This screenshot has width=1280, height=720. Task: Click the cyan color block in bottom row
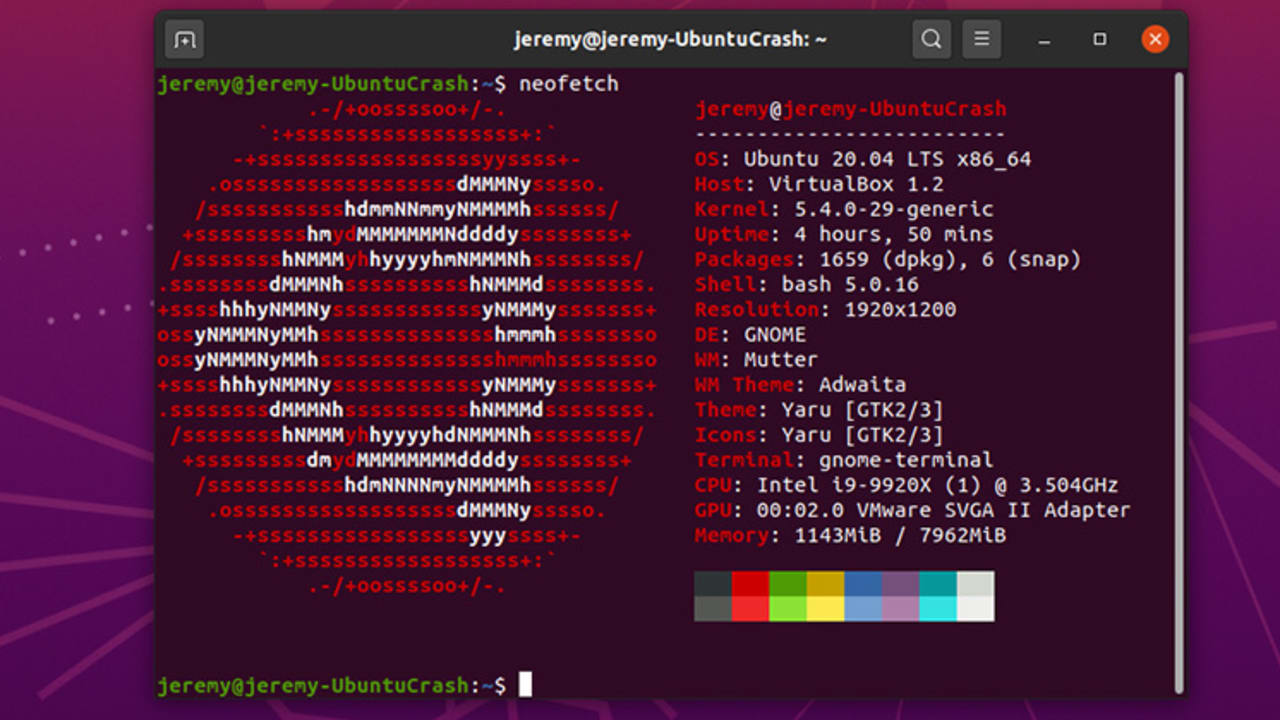tap(938, 609)
